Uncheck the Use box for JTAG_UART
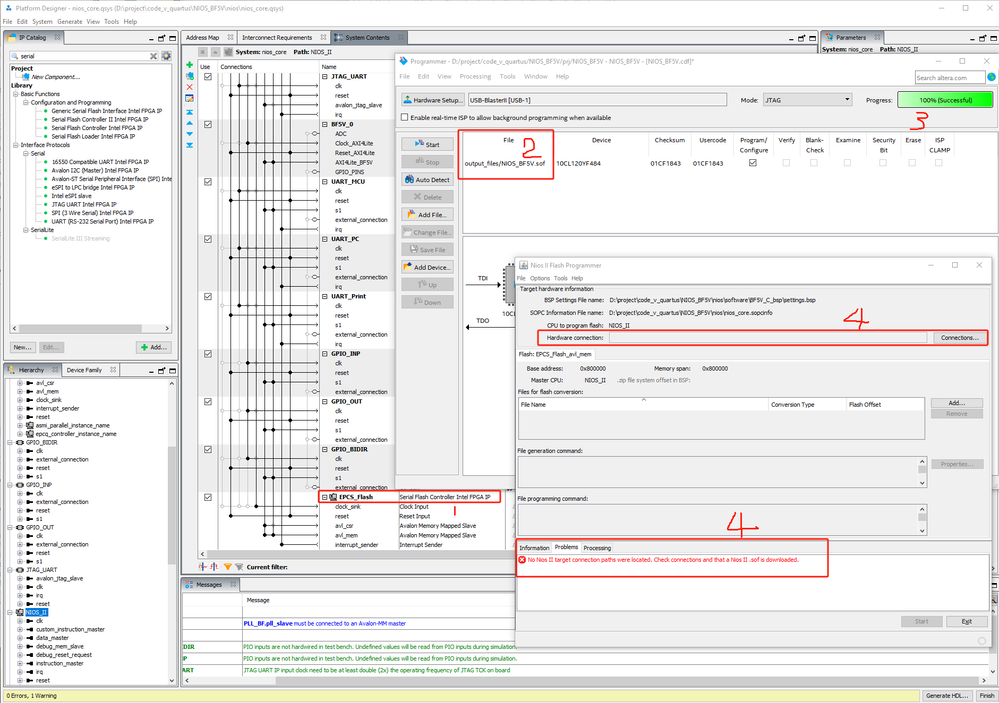 pos(207,77)
